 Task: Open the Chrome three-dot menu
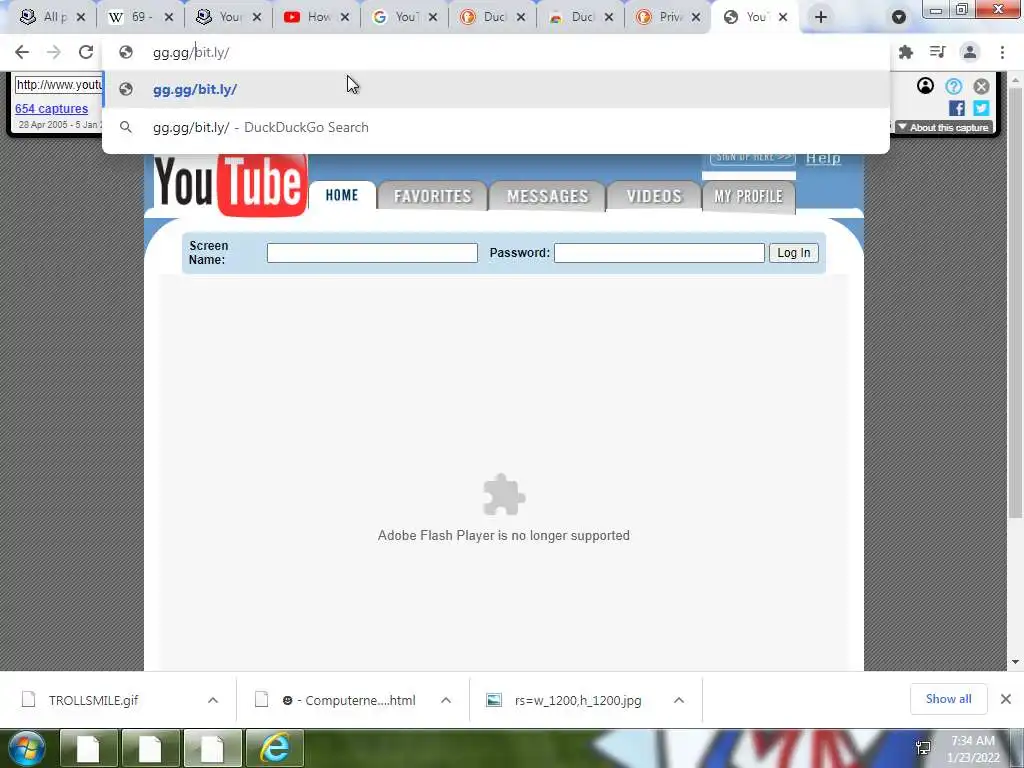click(1002, 52)
